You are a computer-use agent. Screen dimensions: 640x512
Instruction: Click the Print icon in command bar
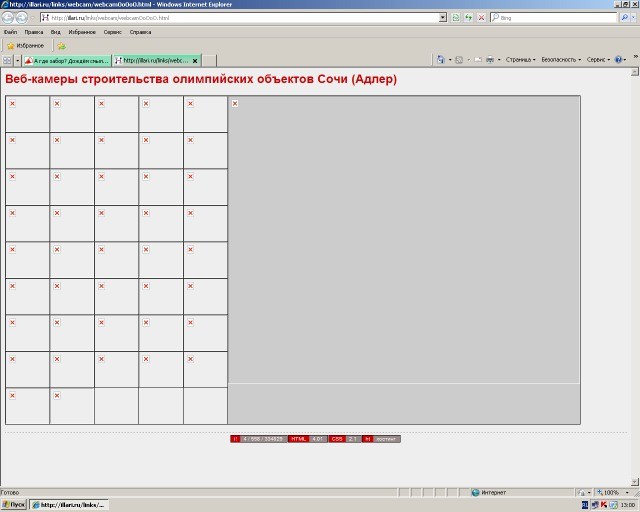coord(489,60)
